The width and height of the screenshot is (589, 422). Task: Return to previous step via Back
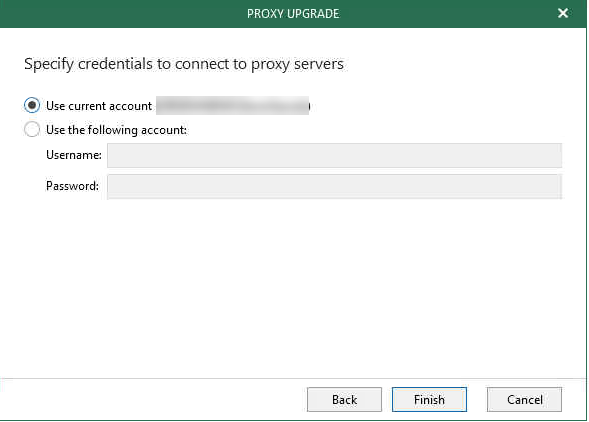(x=344, y=399)
